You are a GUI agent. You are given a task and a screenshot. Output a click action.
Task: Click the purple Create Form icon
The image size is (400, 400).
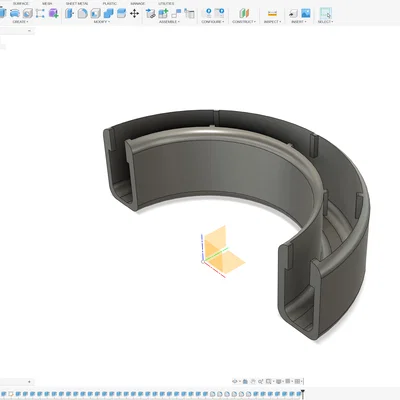pos(53,13)
